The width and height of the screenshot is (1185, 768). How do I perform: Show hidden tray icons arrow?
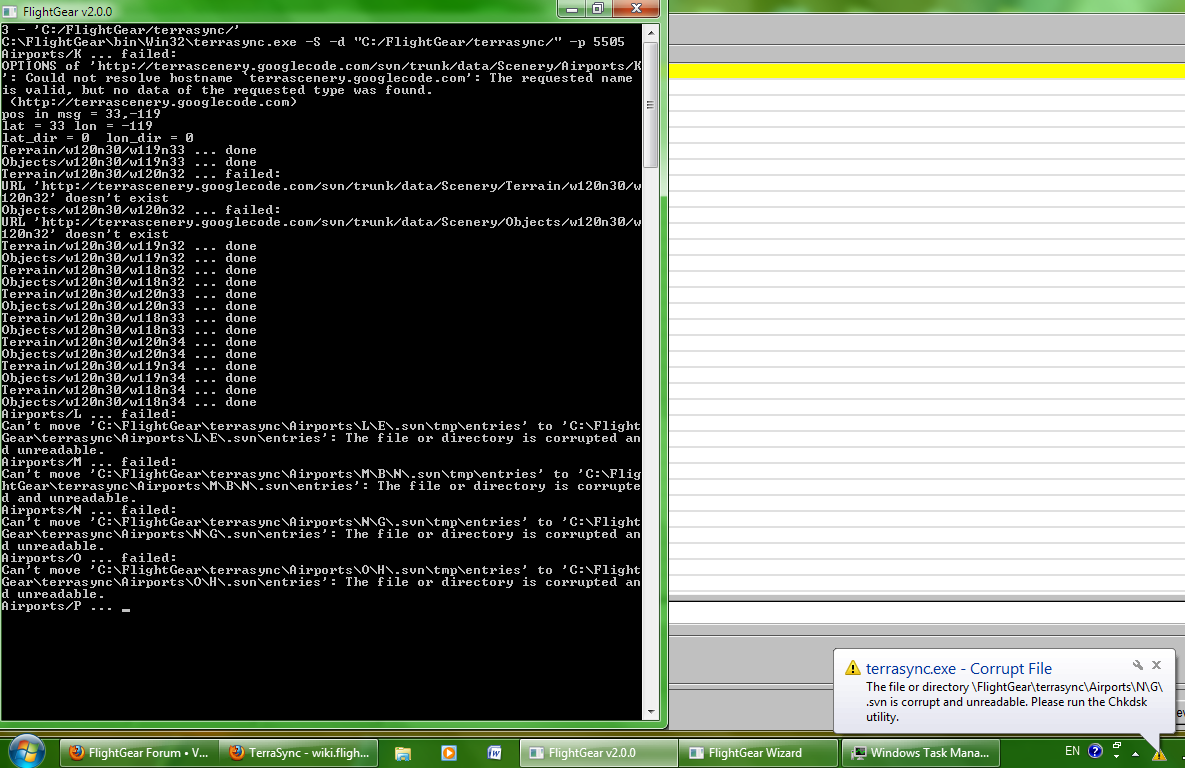point(1135,754)
